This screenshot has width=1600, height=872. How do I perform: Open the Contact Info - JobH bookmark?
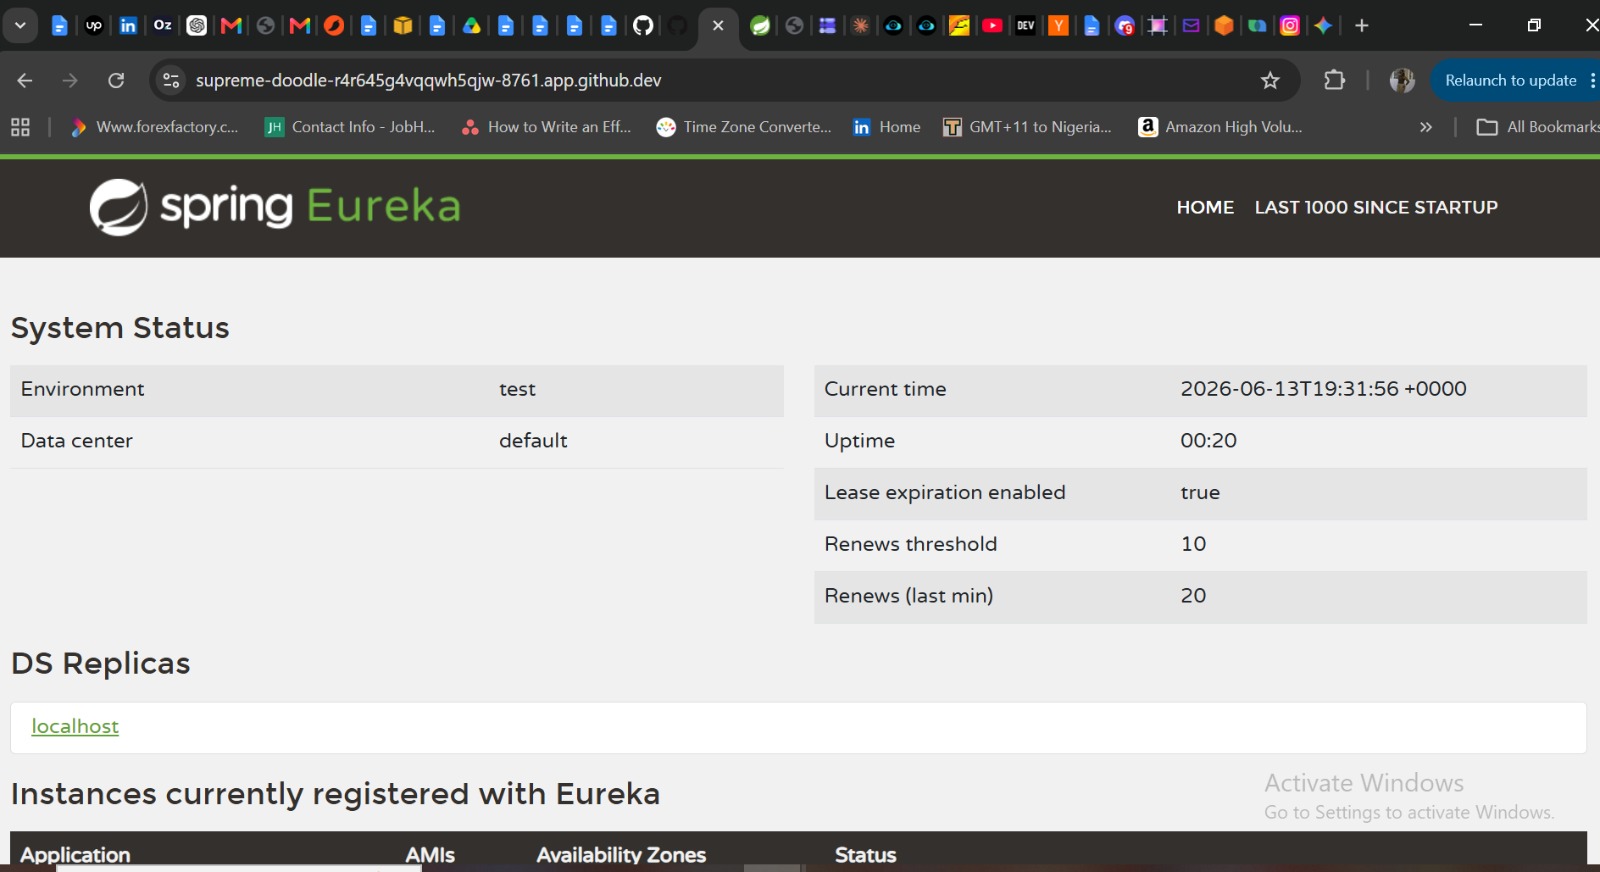coord(350,127)
